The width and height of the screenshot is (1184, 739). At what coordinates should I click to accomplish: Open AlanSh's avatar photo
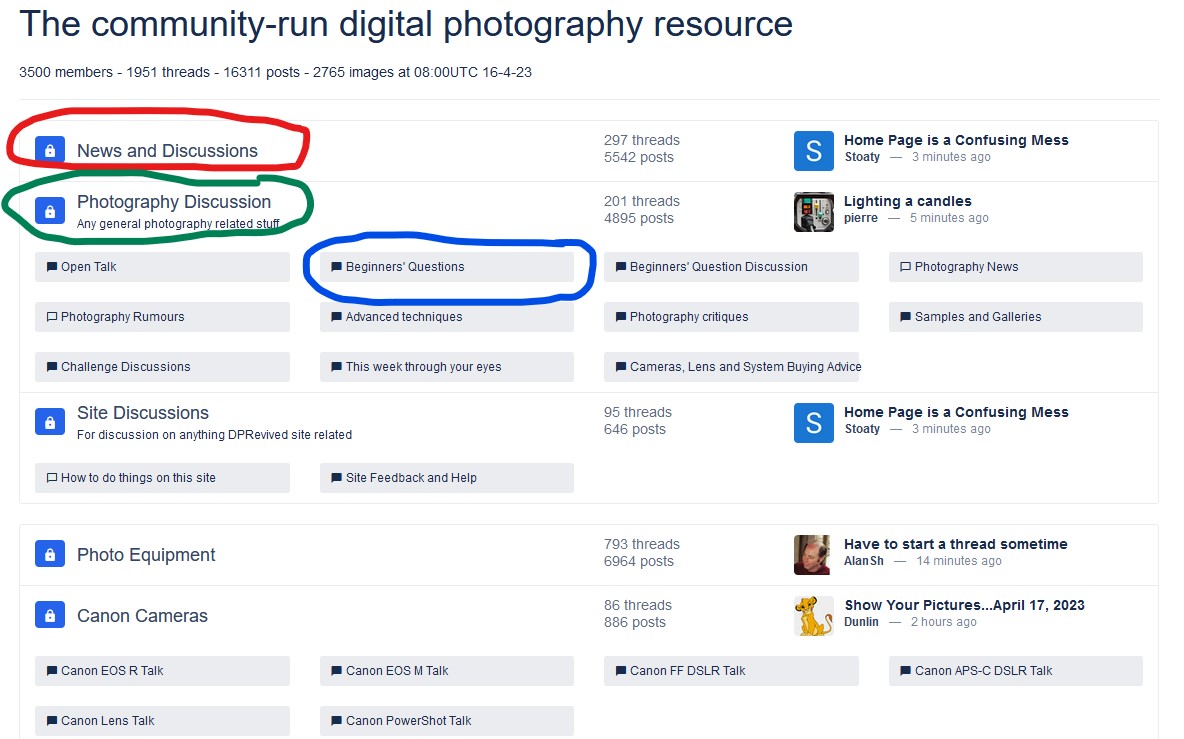point(814,555)
